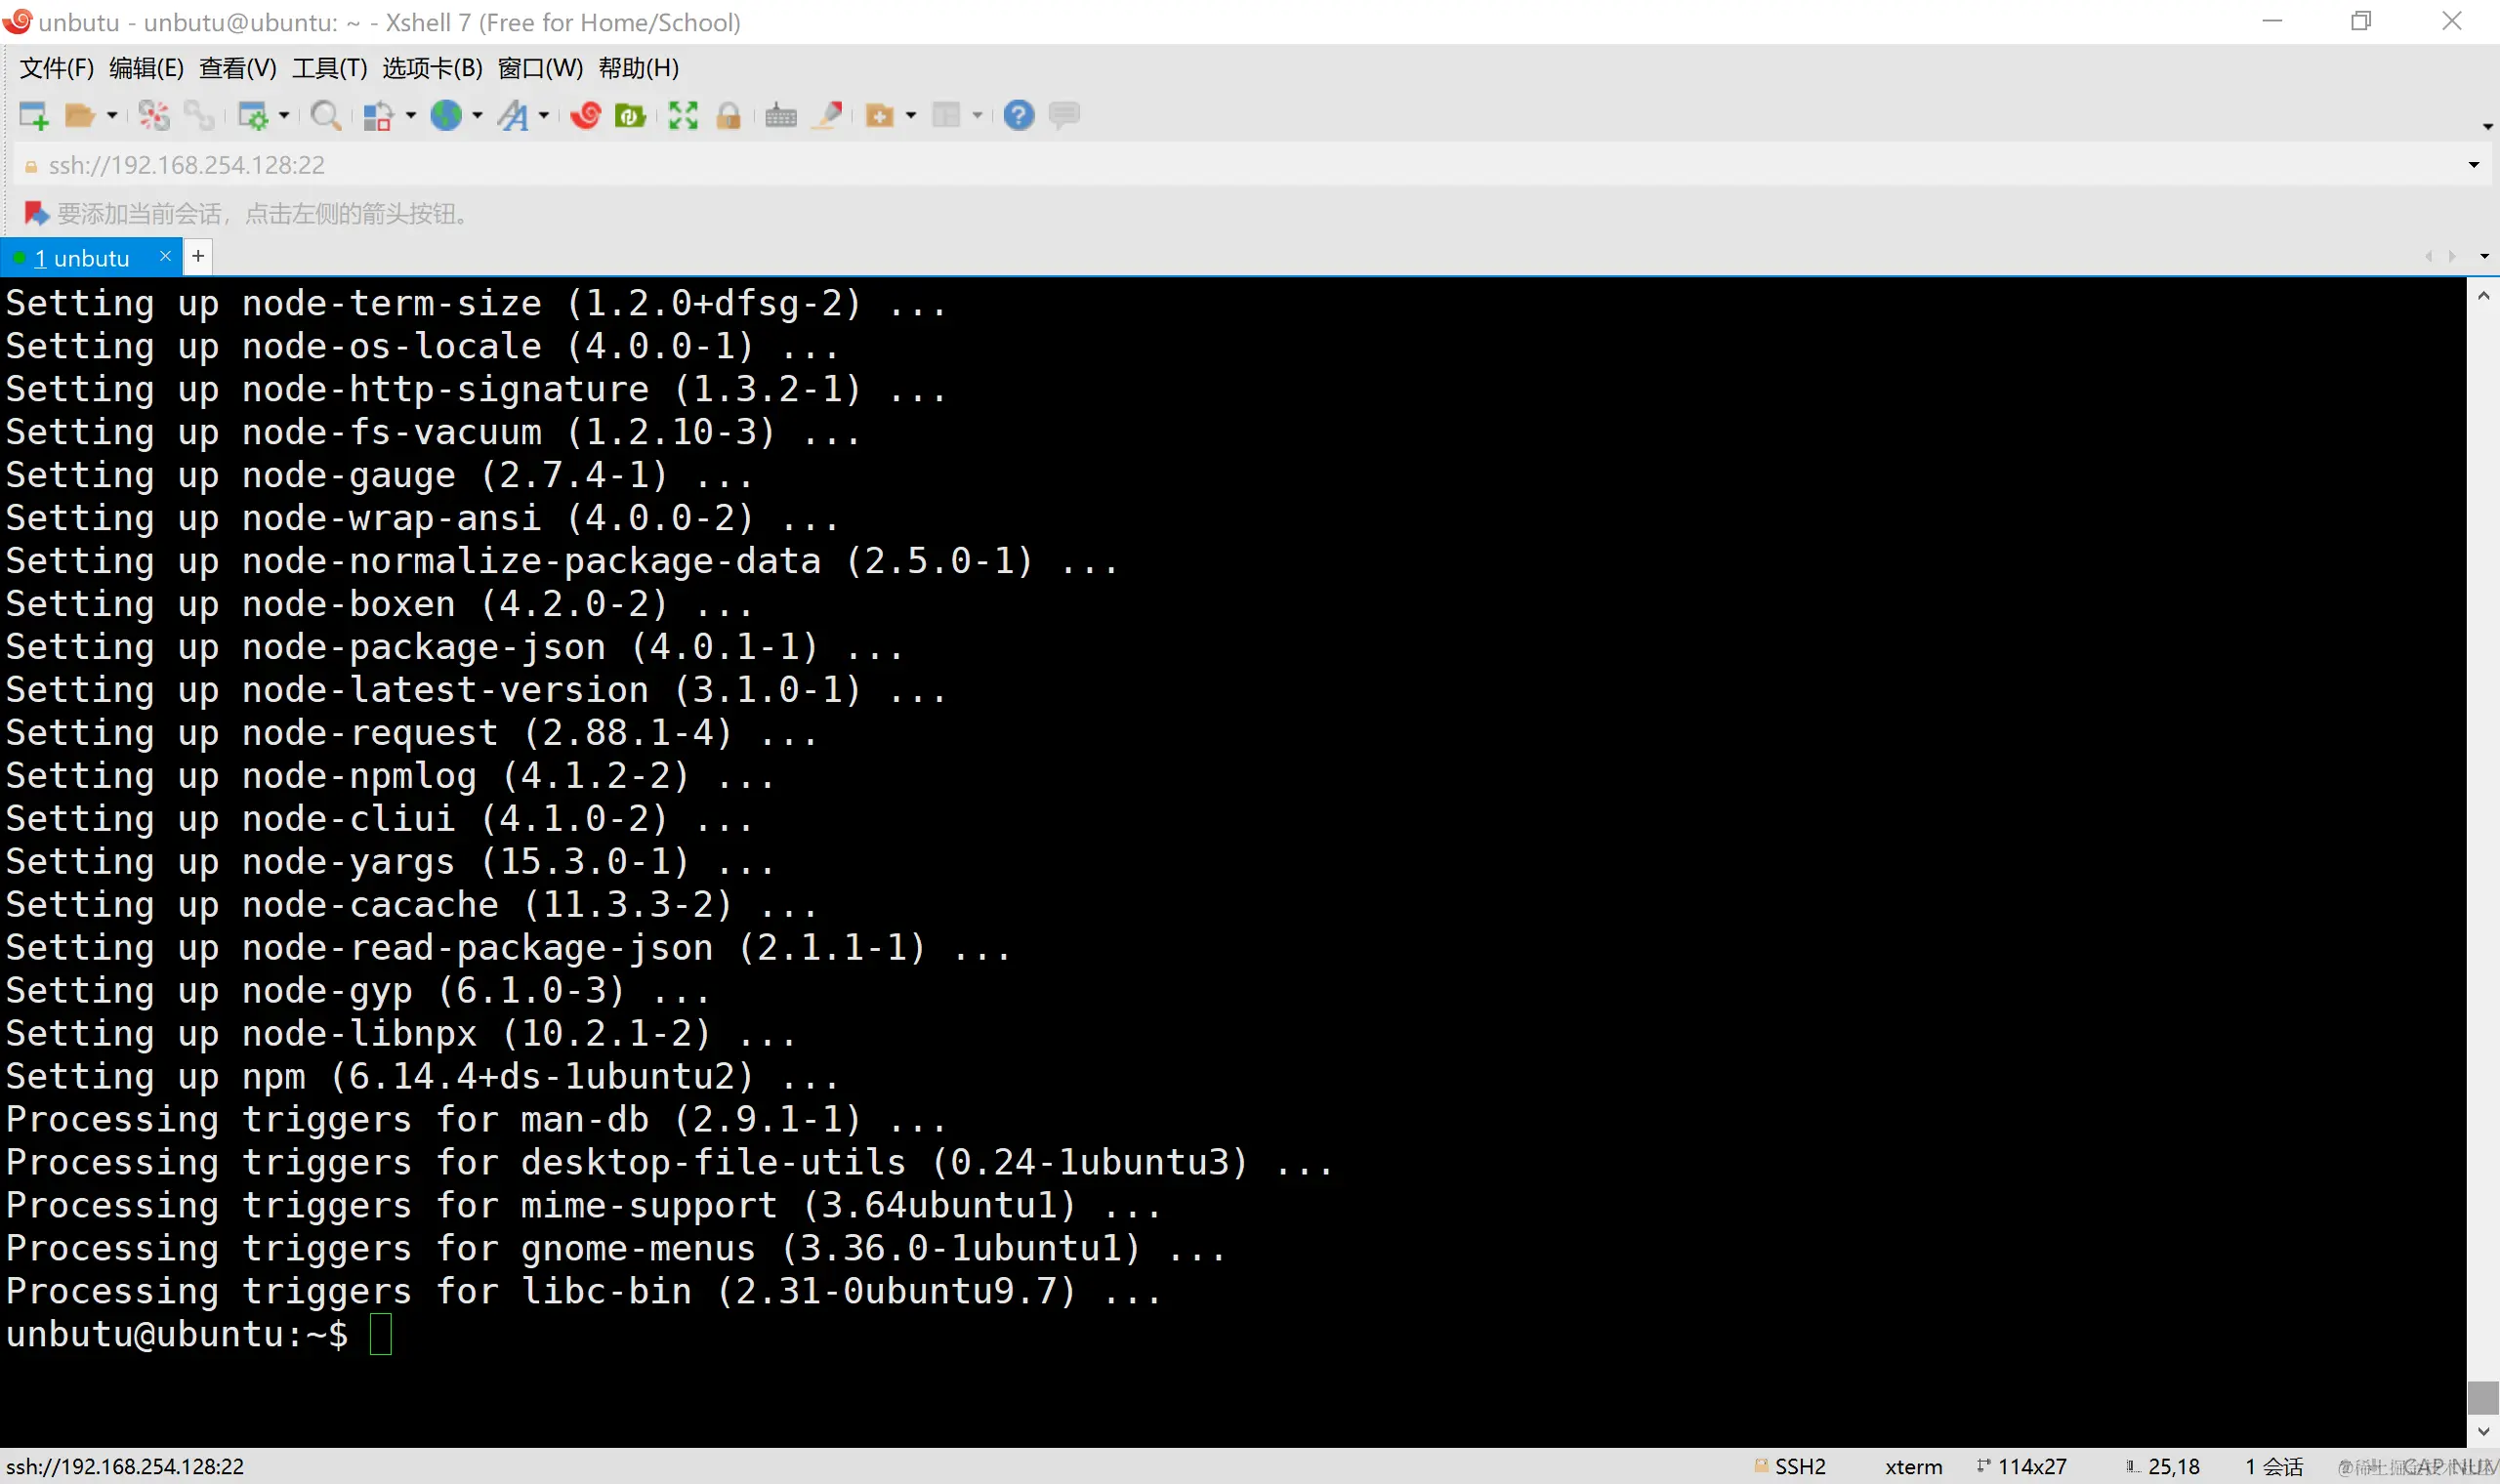The width and height of the screenshot is (2500, 1484).
Task: Expand the font settings dropdown arrow
Action: pos(544,115)
